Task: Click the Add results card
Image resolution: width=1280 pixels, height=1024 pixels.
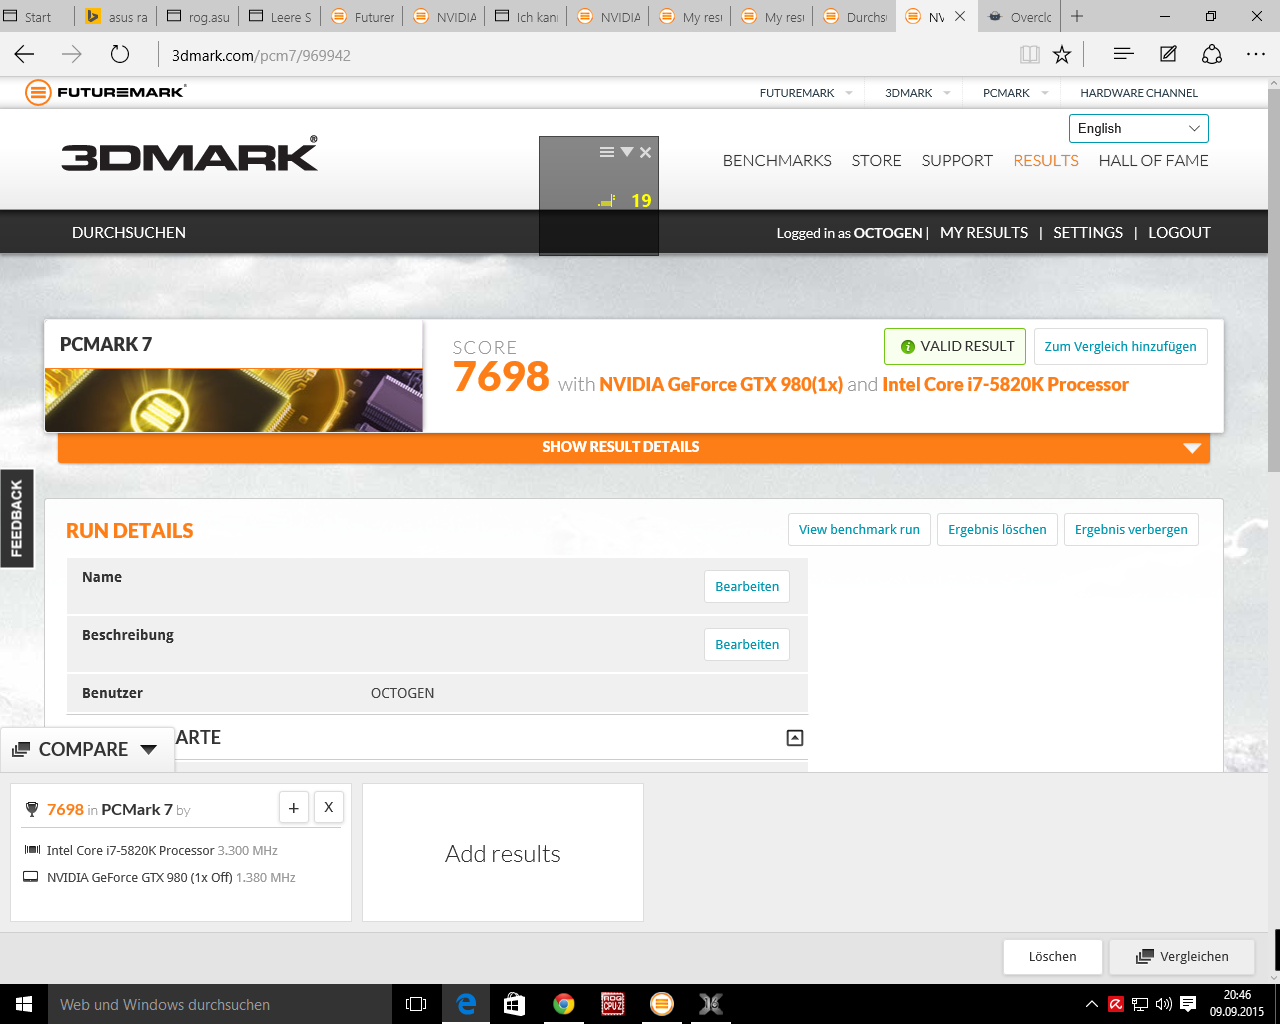Action: click(x=503, y=853)
